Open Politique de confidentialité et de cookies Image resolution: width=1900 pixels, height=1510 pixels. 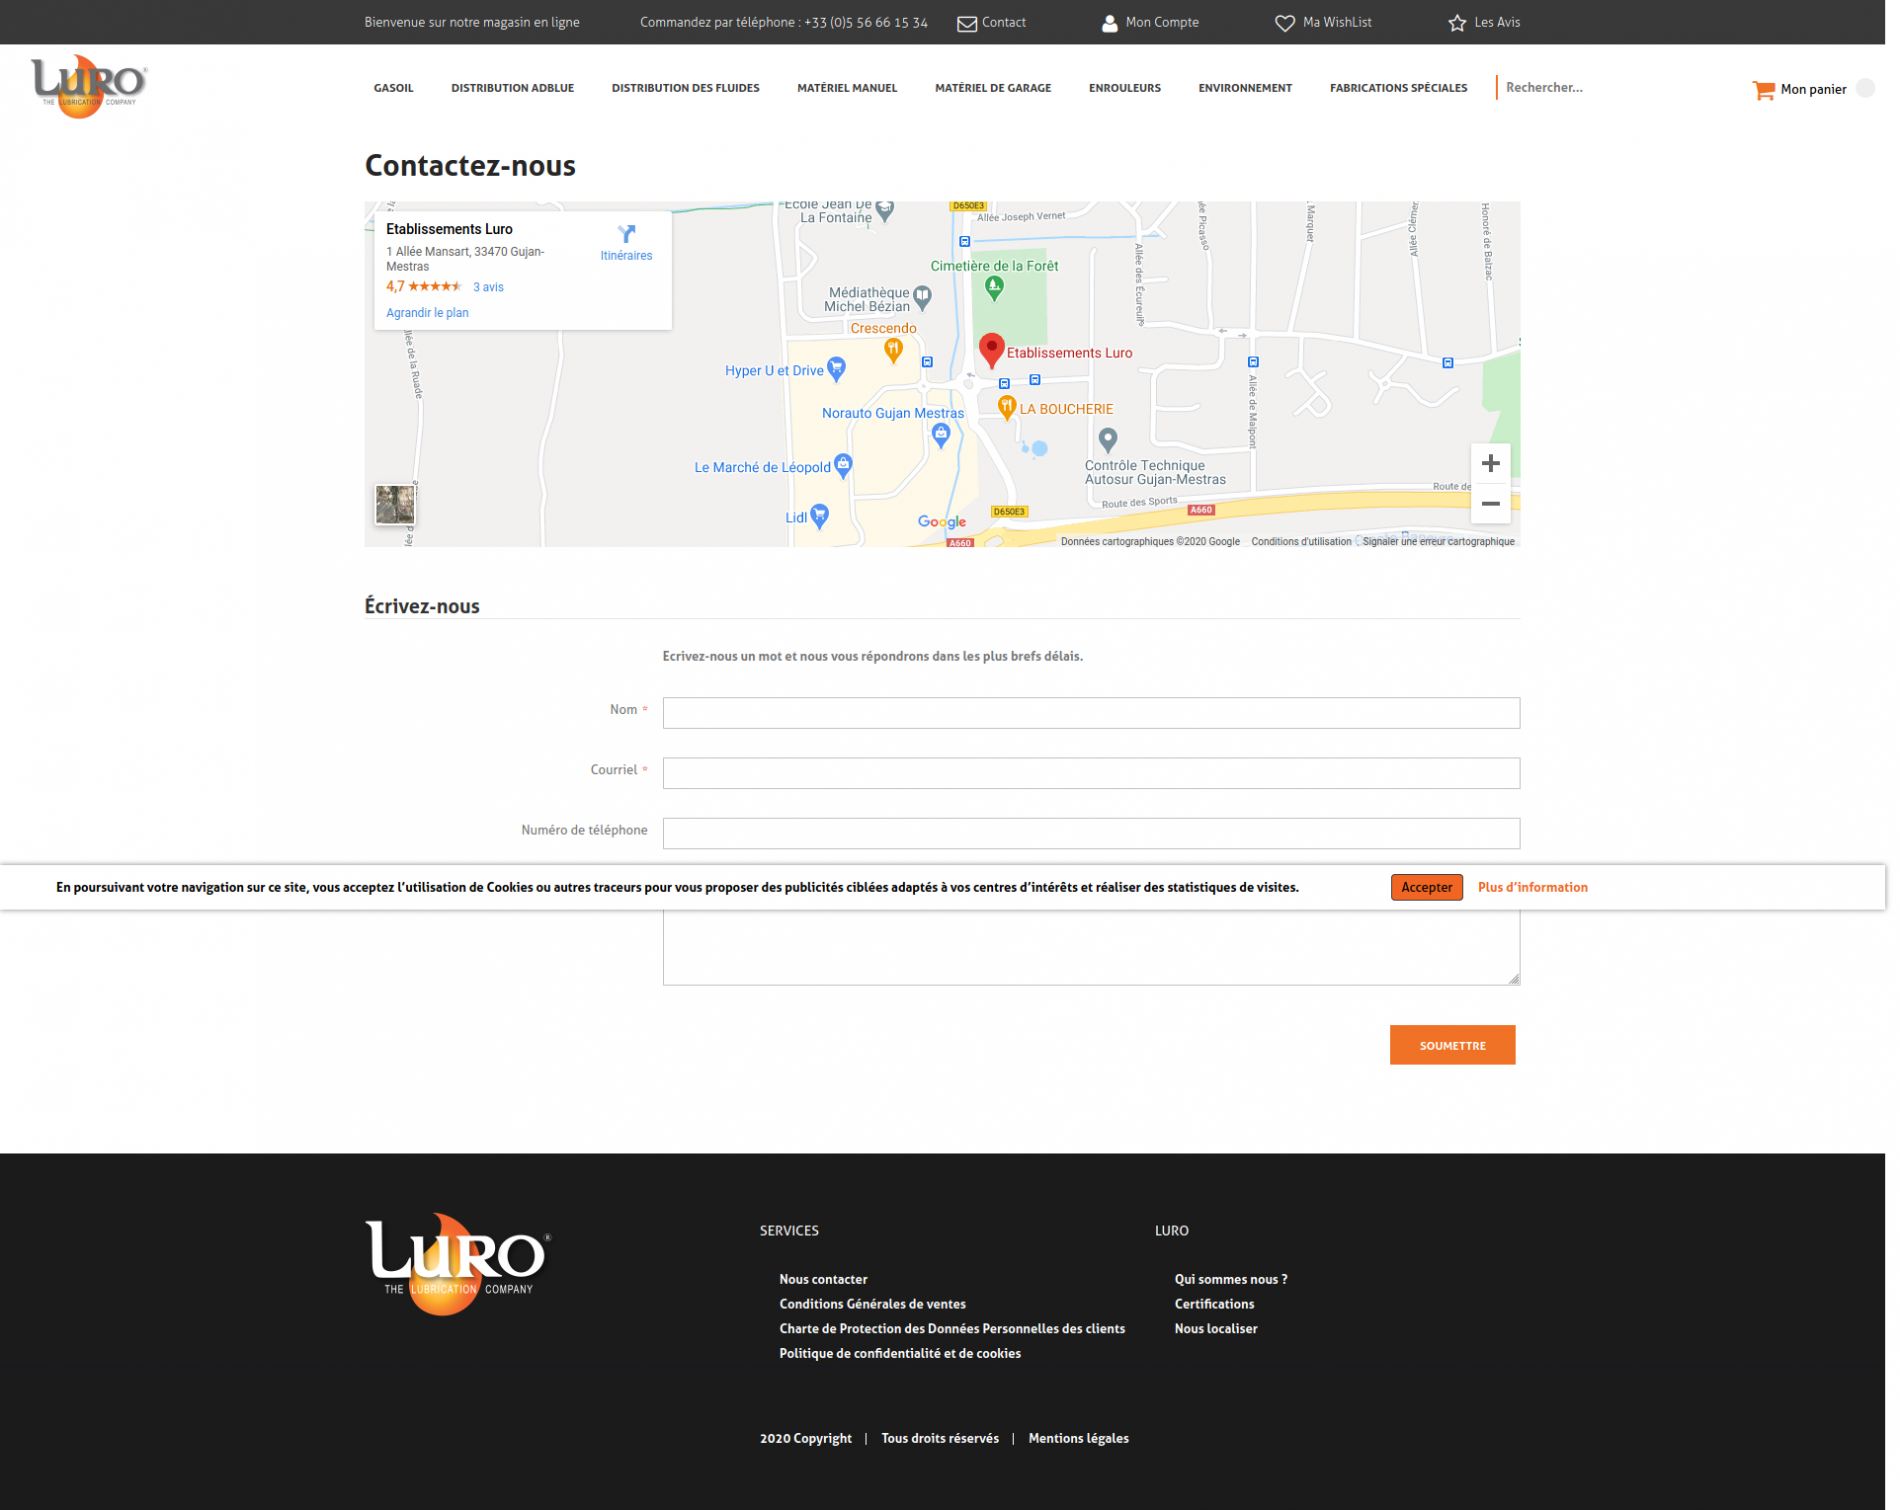pos(900,1354)
